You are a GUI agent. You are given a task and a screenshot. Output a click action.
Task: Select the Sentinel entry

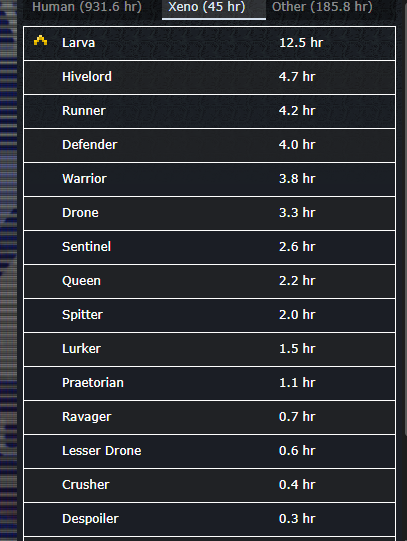tap(209, 247)
